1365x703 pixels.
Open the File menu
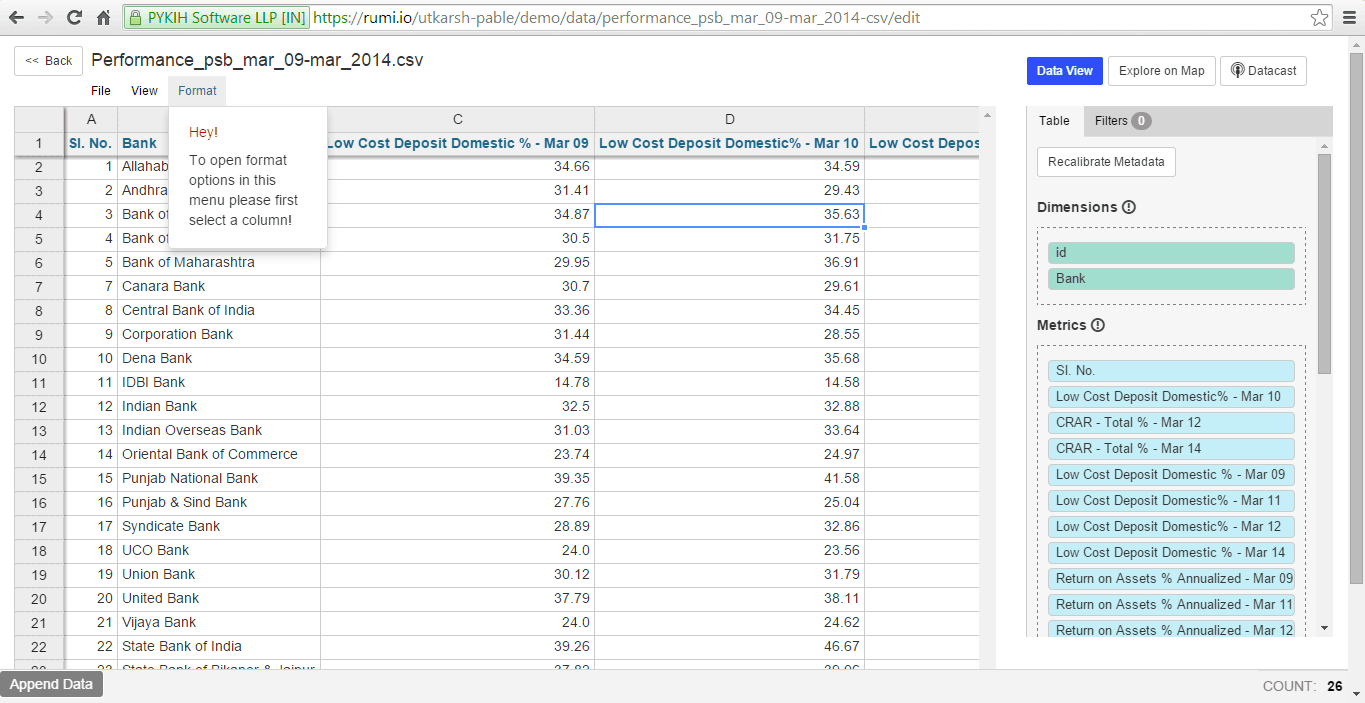(x=101, y=91)
